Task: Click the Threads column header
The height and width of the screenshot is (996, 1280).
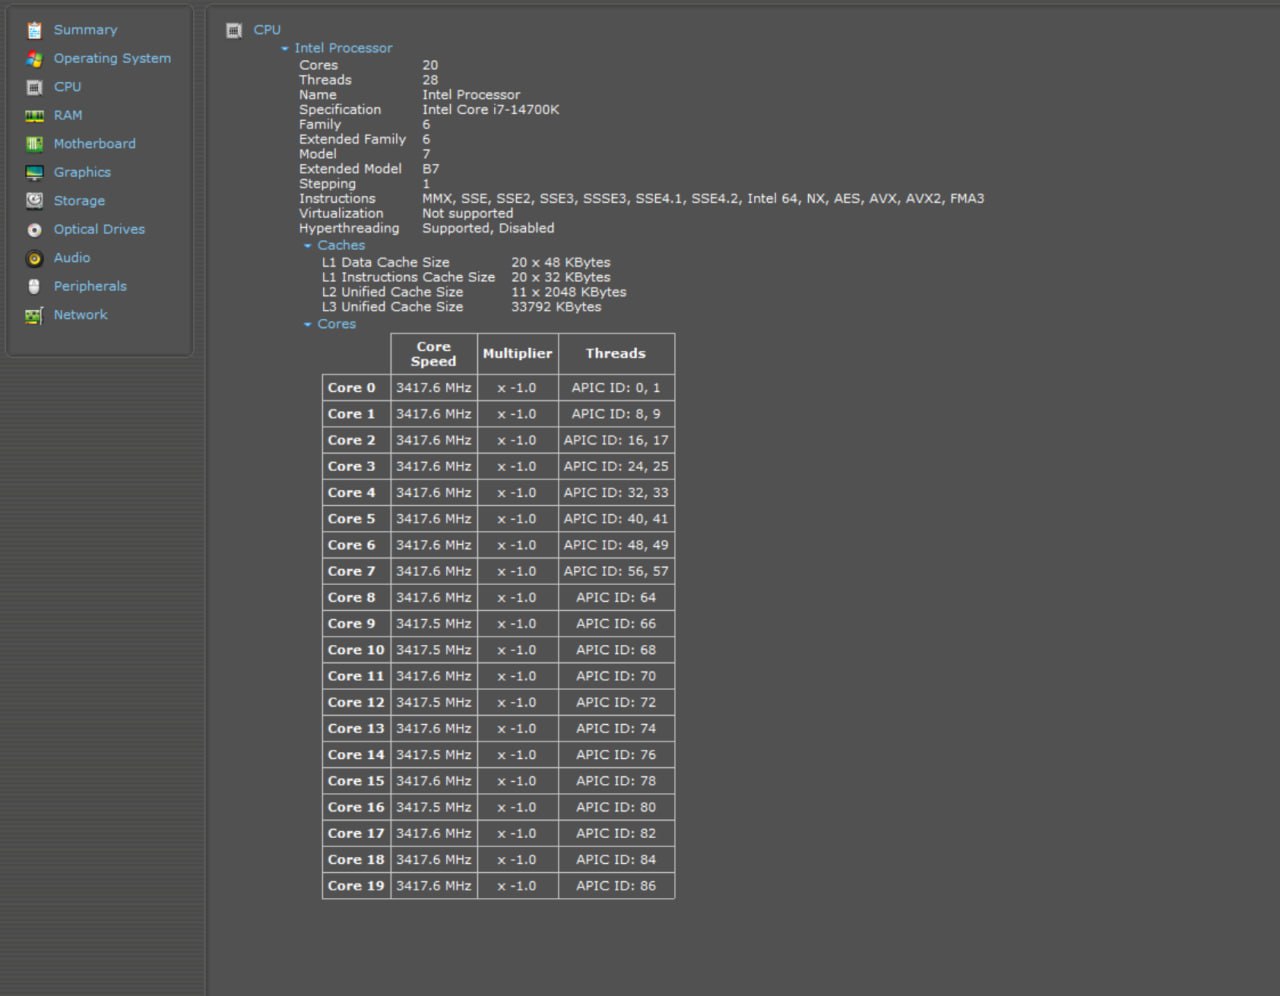Action: [x=616, y=353]
